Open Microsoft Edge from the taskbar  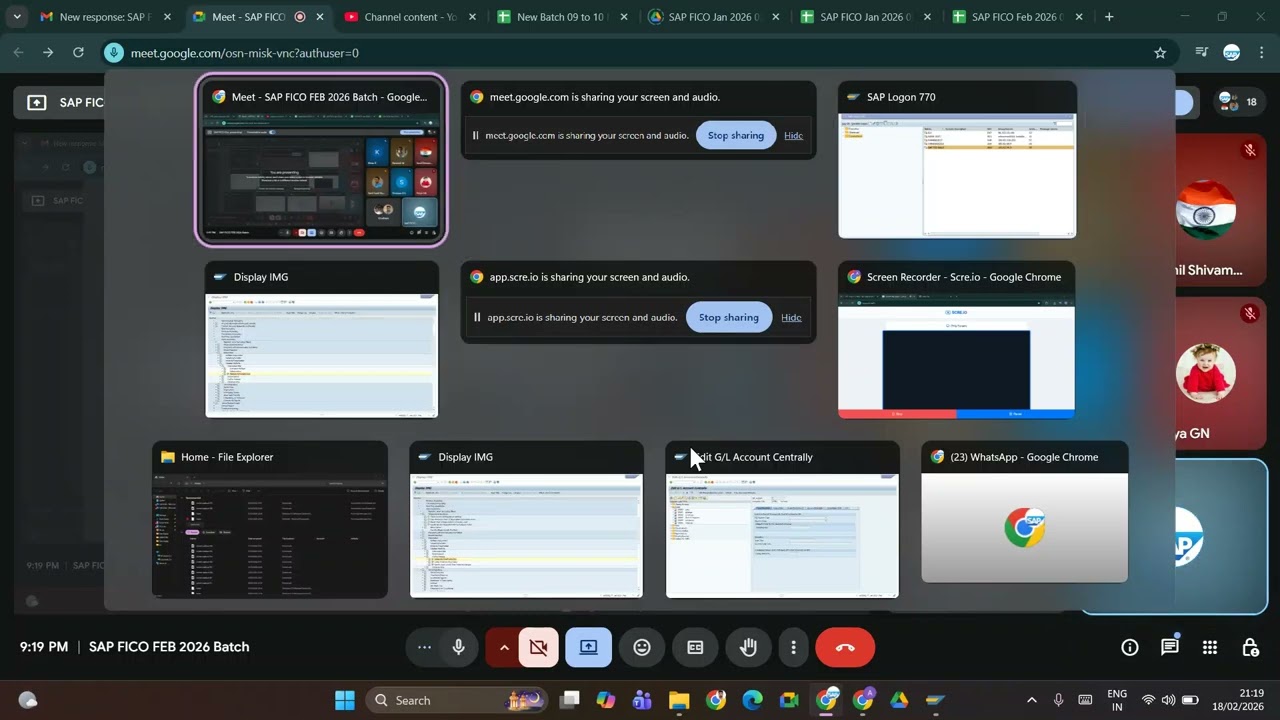tap(752, 700)
